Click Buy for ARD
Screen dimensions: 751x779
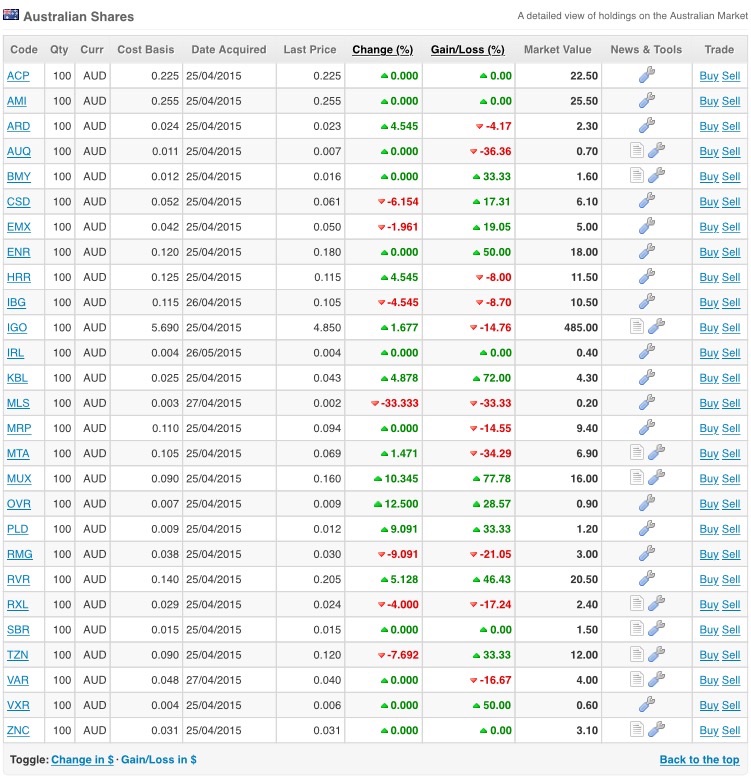(709, 126)
